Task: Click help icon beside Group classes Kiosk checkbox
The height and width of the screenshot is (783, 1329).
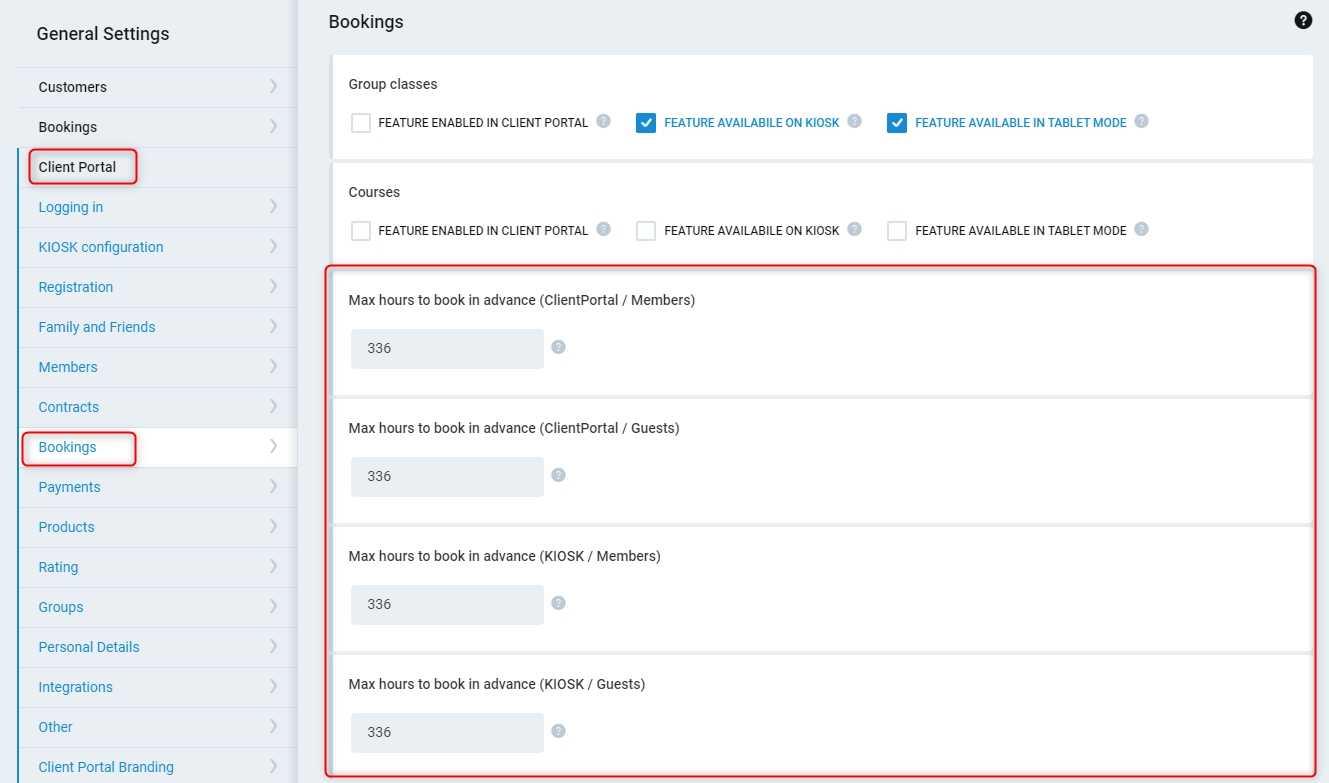Action: (x=855, y=121)
